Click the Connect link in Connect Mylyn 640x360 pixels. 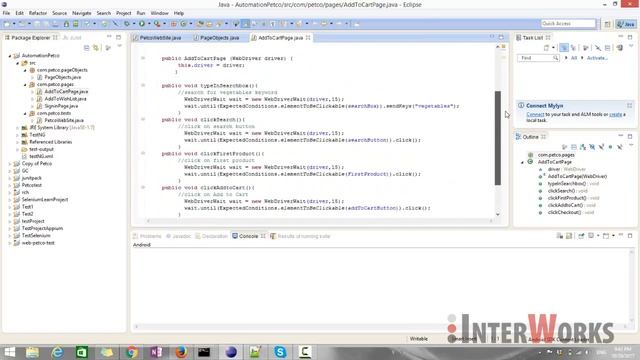[535, 114]
